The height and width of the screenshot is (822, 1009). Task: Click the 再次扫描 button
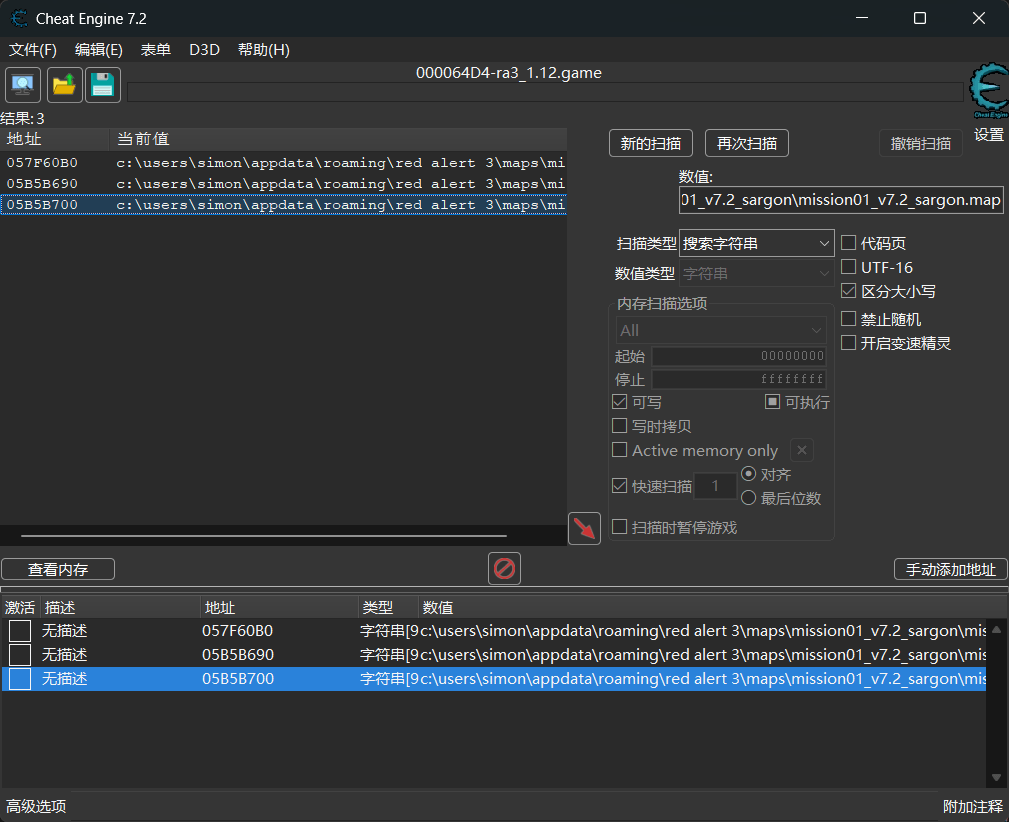(747, 143)
